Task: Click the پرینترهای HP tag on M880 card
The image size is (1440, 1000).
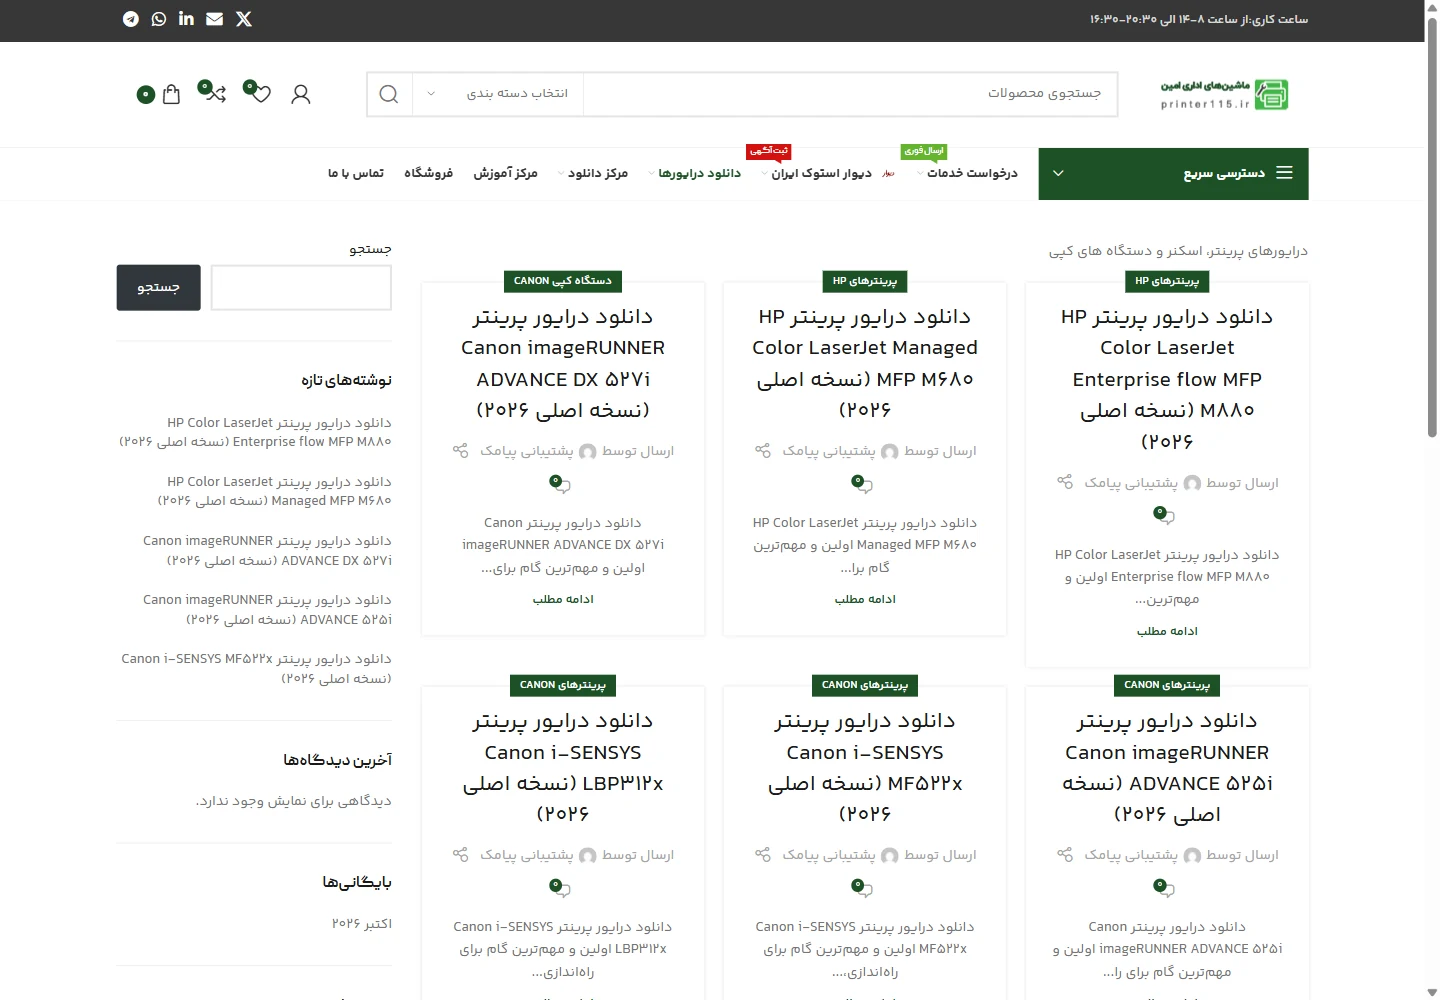Action: click(1167, 281)
